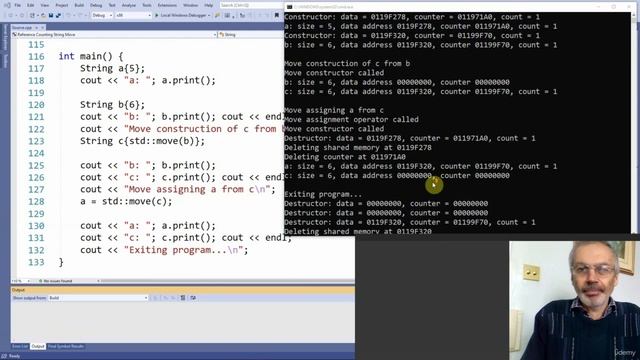Click the No issues found indicator

click(x=56, y=281)
